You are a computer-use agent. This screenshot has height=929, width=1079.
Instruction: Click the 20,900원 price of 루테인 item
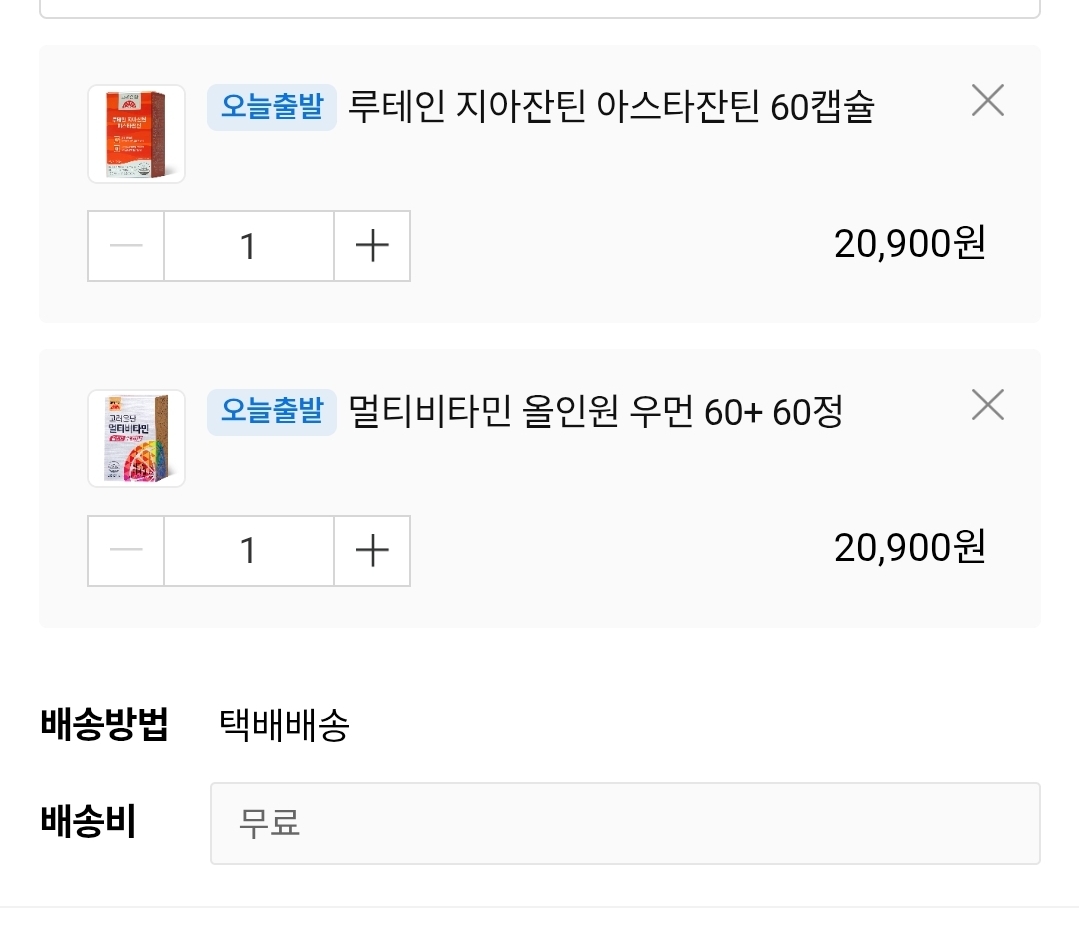point(909,243)
